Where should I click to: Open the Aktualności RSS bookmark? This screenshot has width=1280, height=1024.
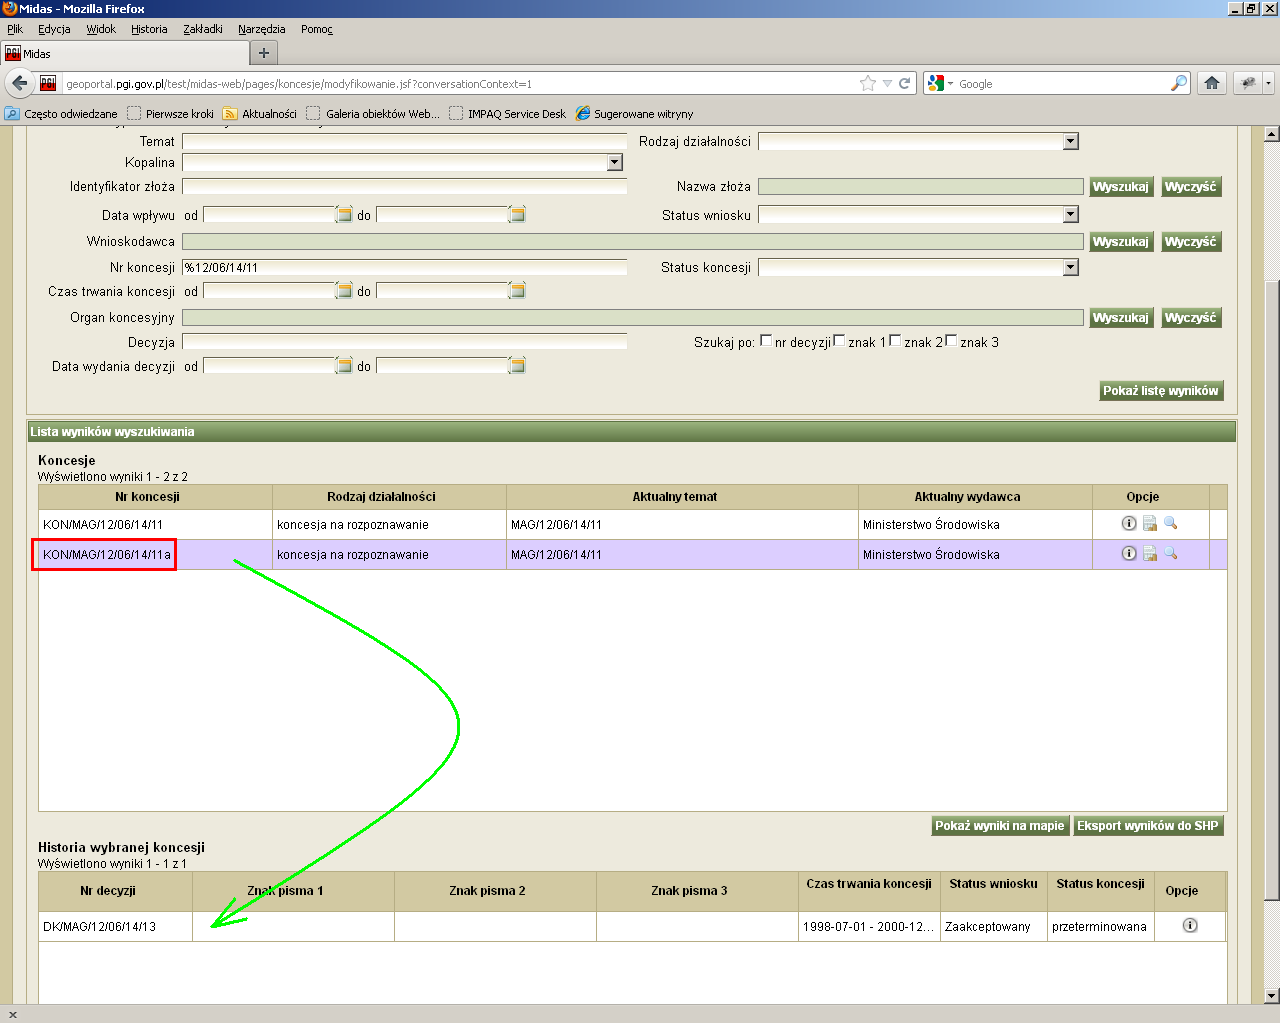pos(259,113)
